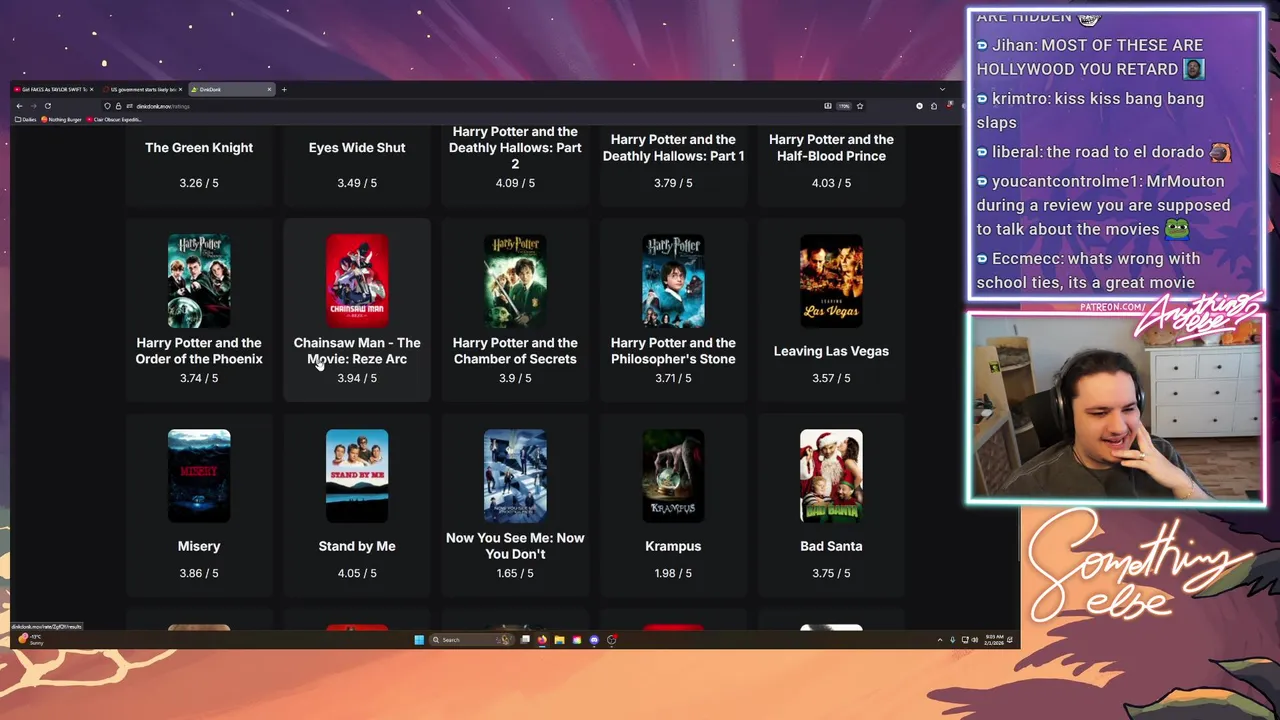
Task: Open Stand by Me poster
Action: 357,476
